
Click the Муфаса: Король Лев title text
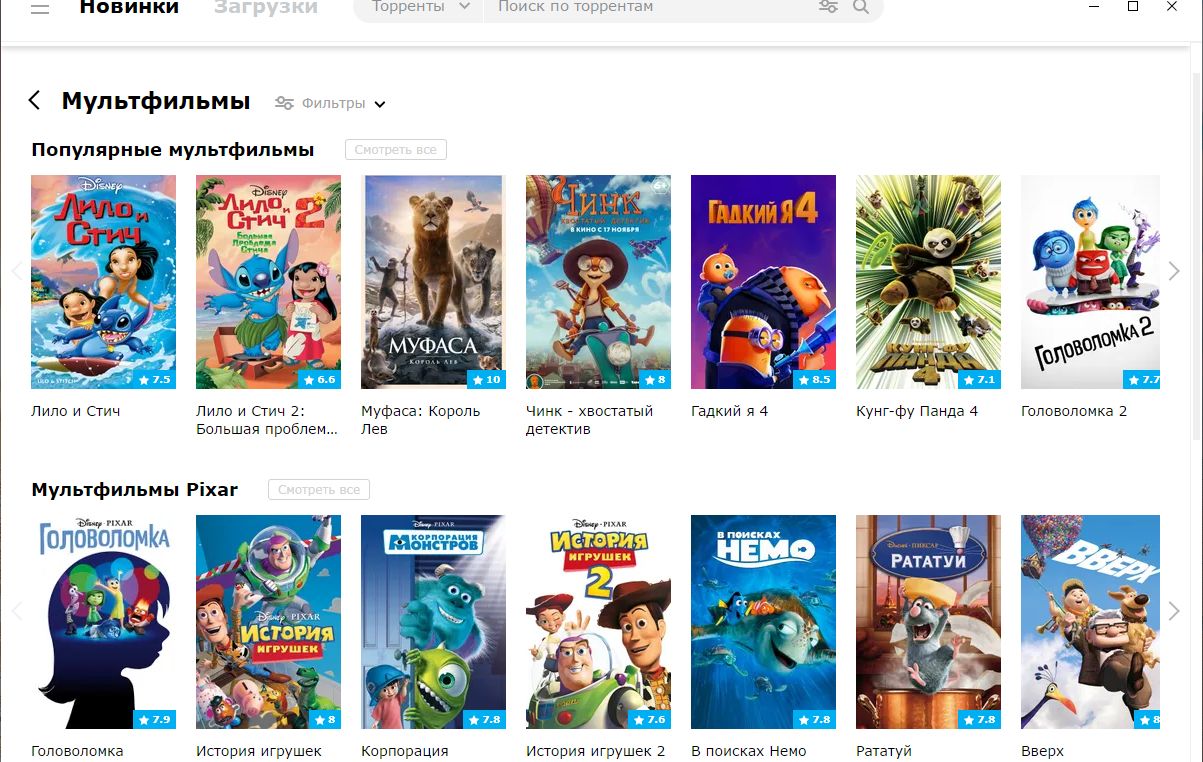[x=421, y=420]
